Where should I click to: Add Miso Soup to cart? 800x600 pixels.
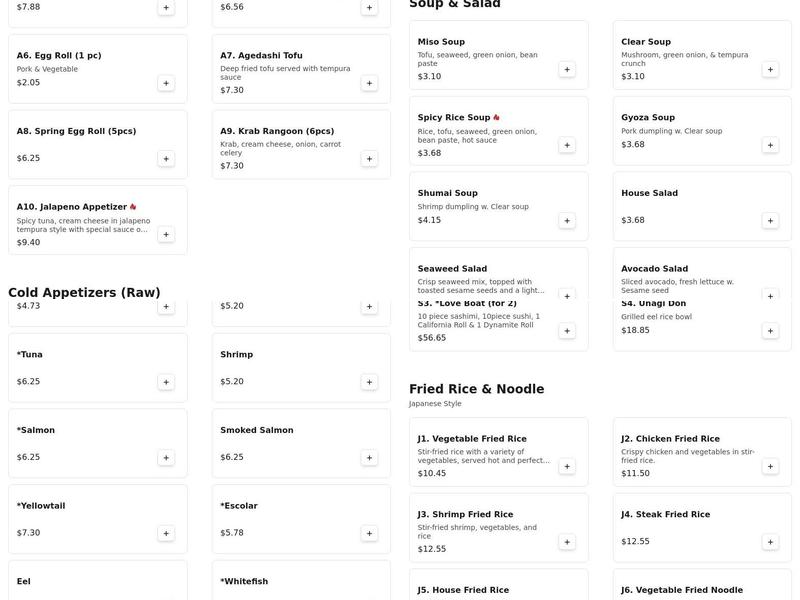tap(567, 69)
